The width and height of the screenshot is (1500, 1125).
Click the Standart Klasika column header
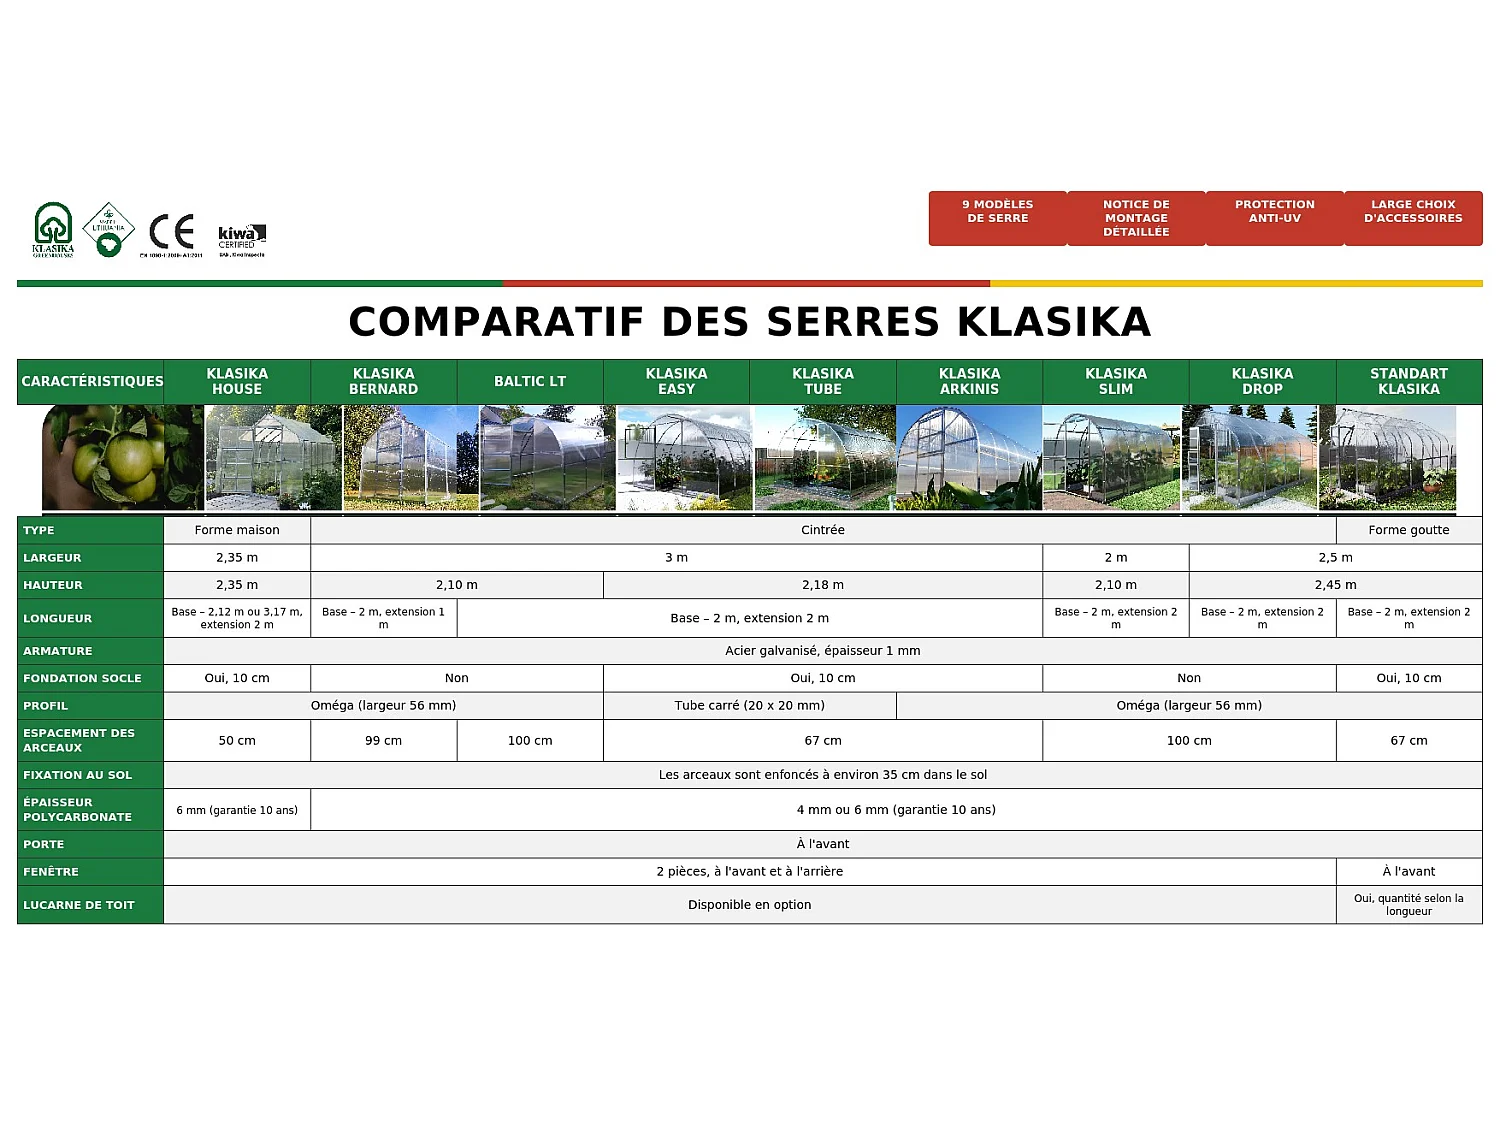click(1409, 381)
